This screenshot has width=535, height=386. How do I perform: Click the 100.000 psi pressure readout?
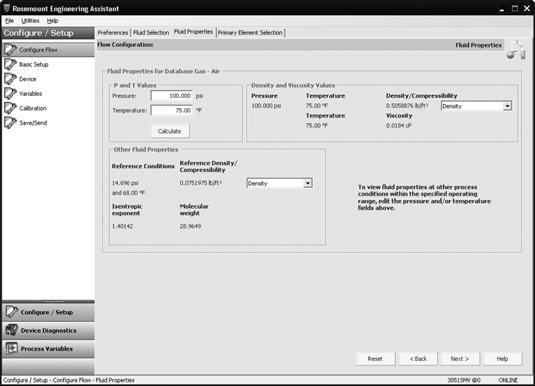(266, 106)
